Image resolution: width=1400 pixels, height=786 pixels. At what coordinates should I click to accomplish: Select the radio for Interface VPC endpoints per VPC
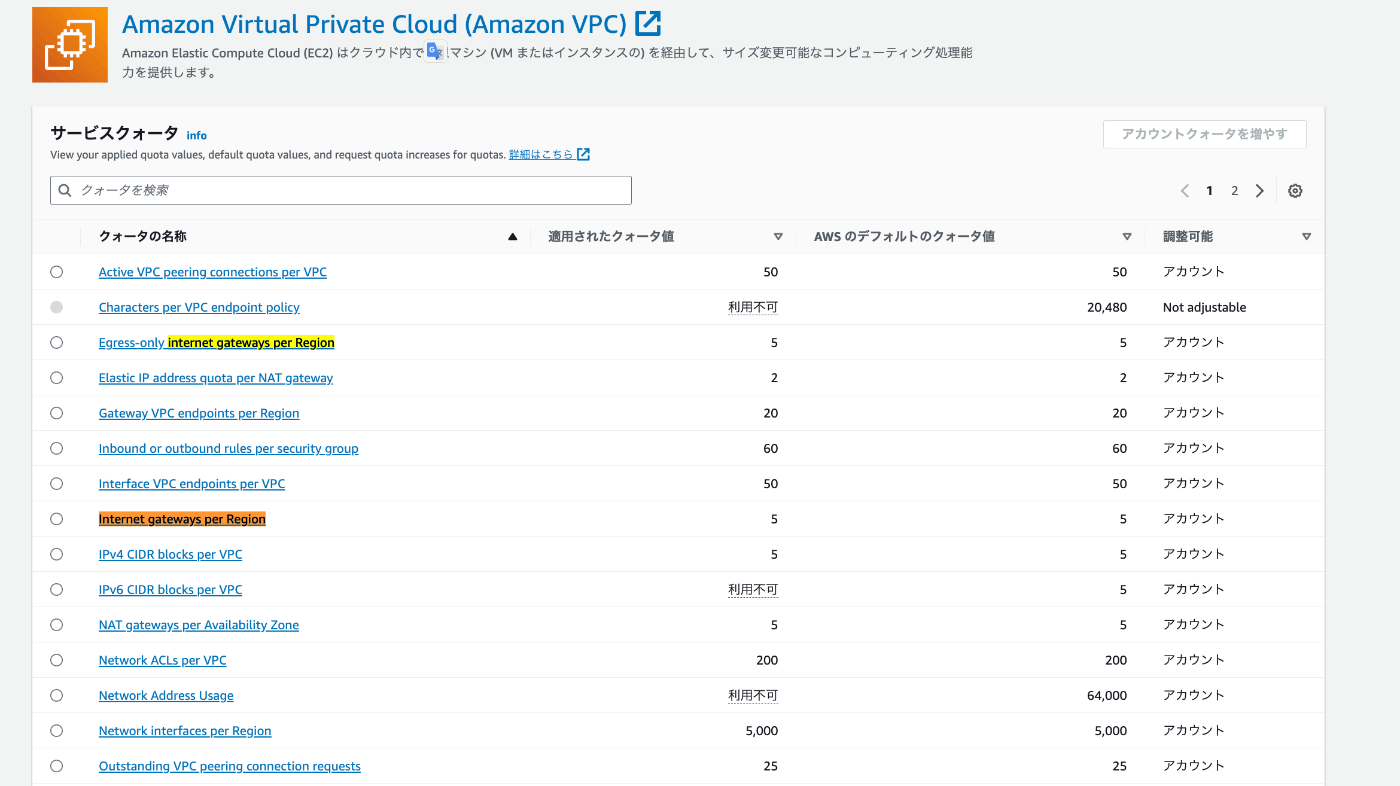[56, 484]
